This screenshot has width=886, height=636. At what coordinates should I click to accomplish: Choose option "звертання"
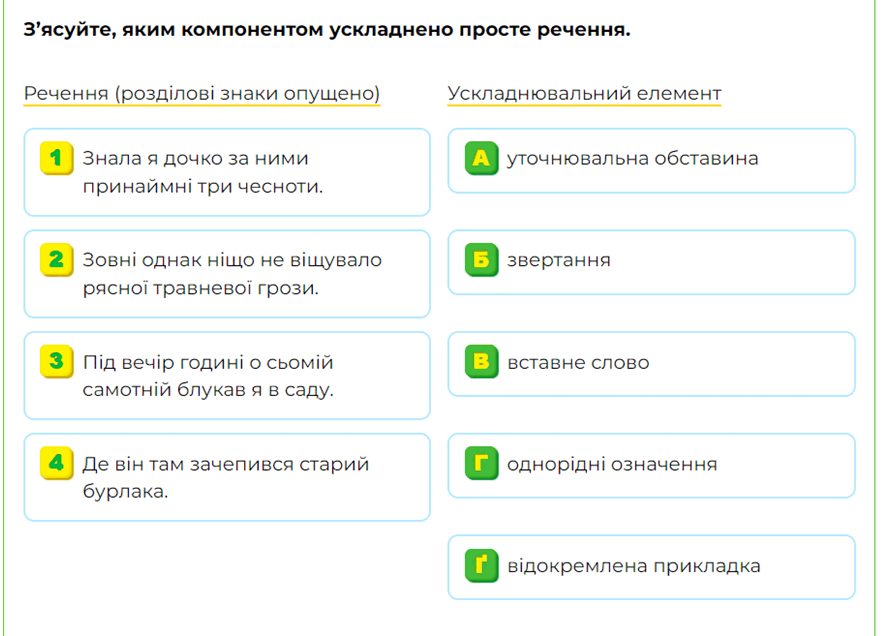(652, 263)
